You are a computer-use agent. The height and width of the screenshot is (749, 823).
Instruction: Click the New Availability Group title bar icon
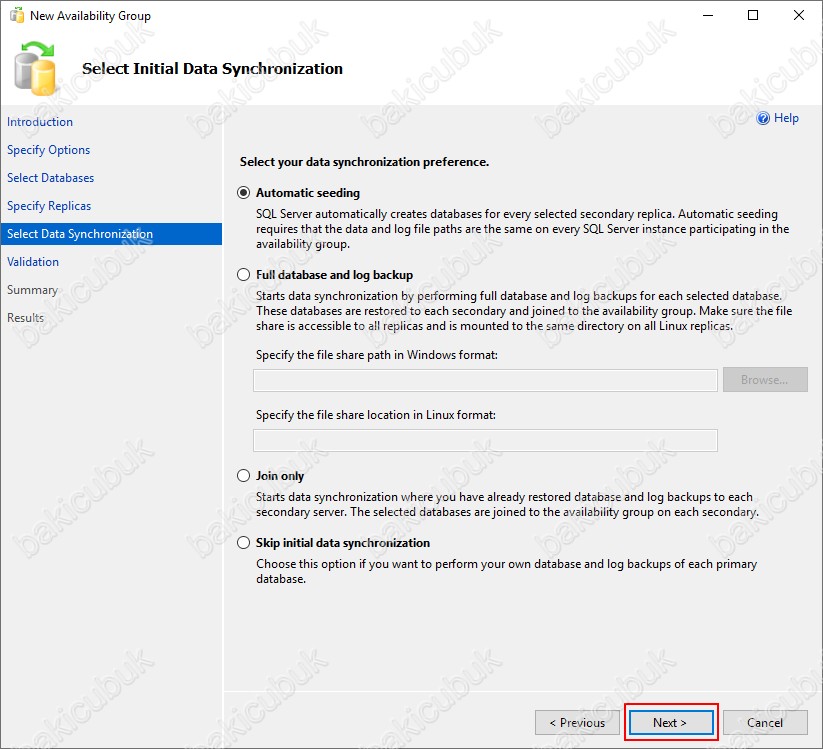pyautogui.click(x=17, y=16)
